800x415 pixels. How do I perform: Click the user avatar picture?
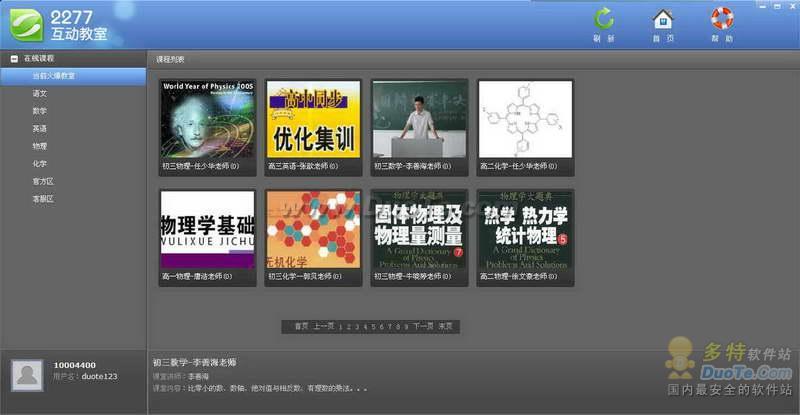tap(27, 375)
